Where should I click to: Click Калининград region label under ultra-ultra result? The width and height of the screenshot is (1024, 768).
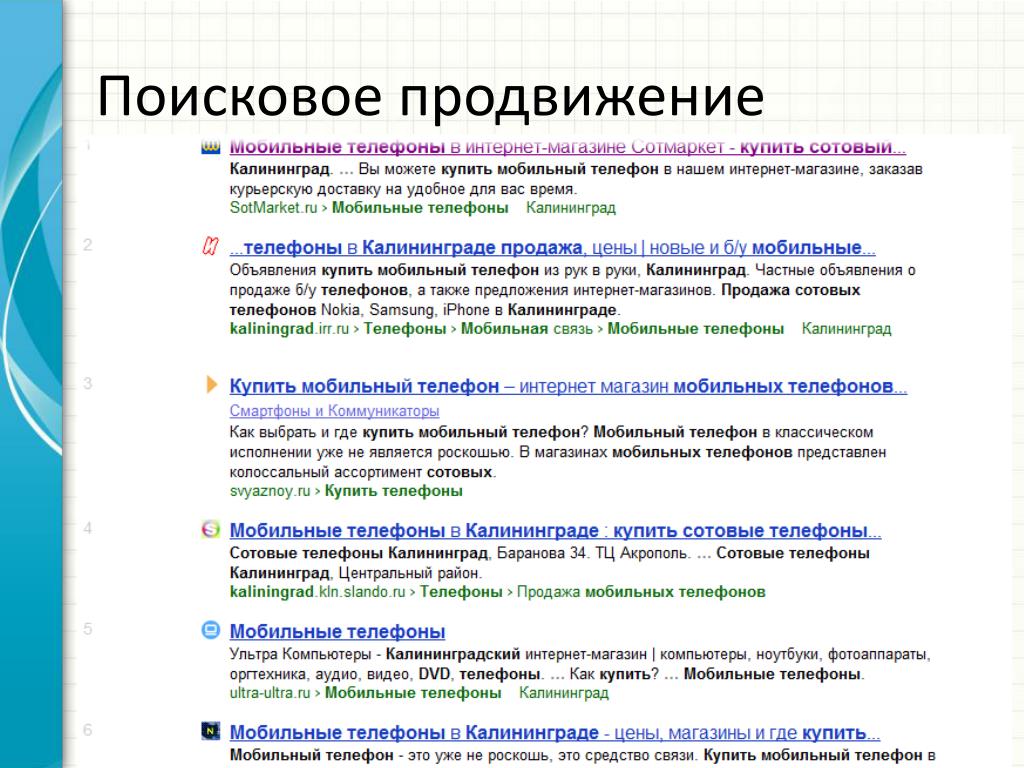564,693
